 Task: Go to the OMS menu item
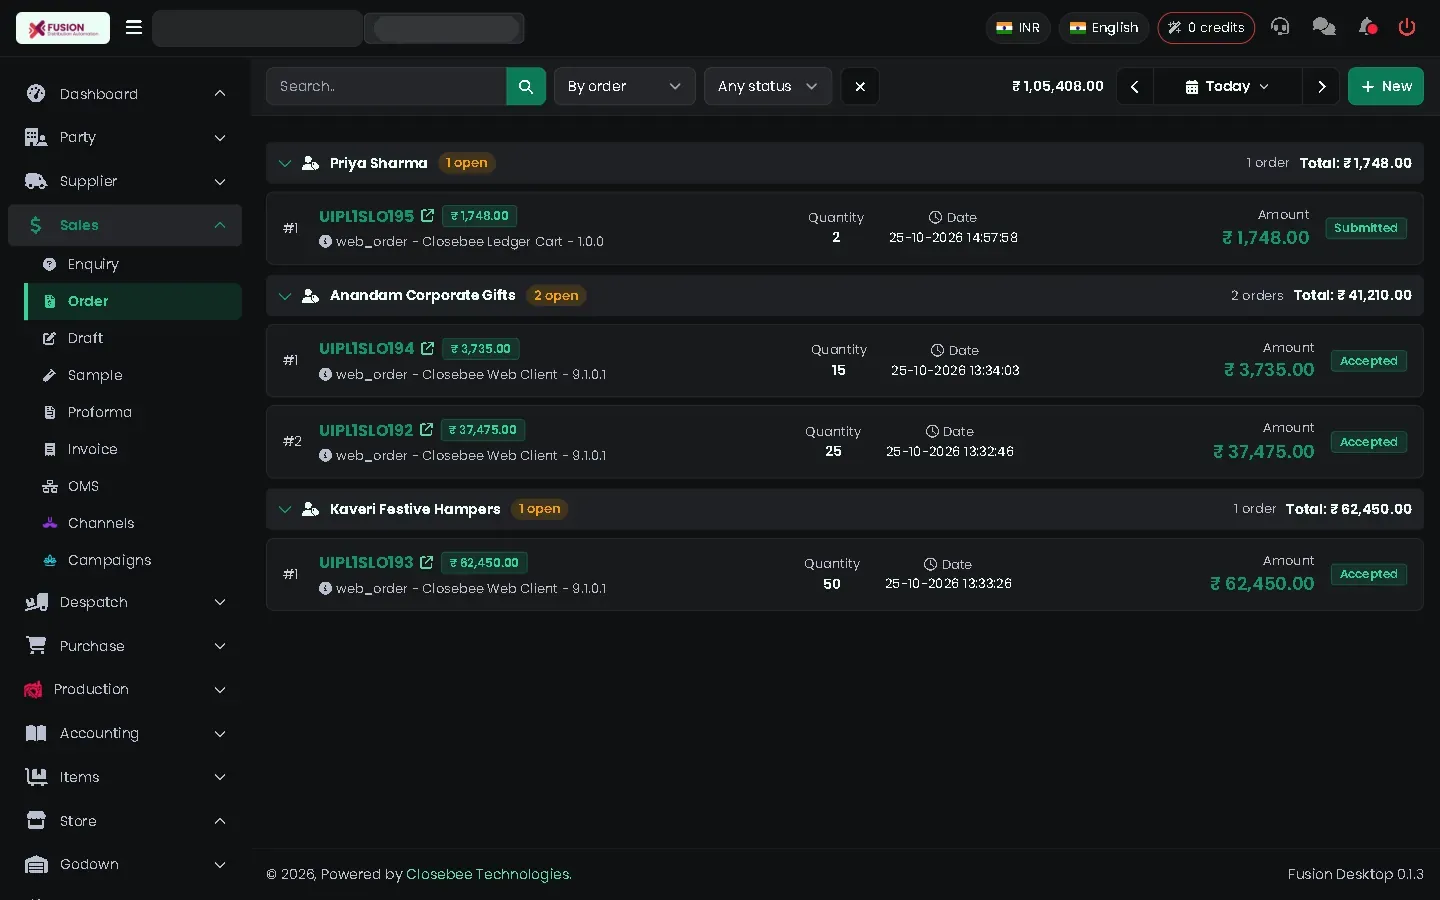[x=133, y=486]
